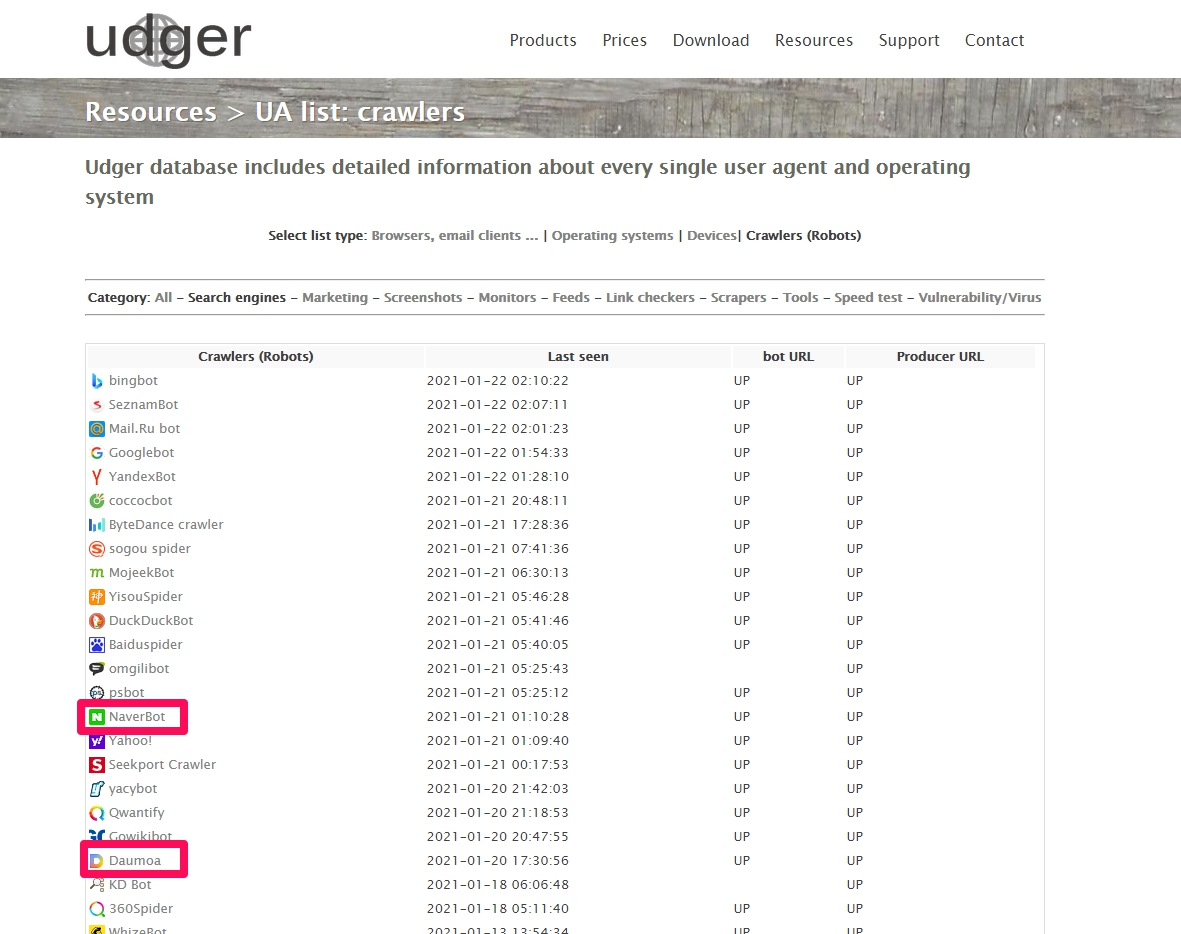
Task: Click the Crawlers (Robots) column header
Action: [x=255, y=357]
